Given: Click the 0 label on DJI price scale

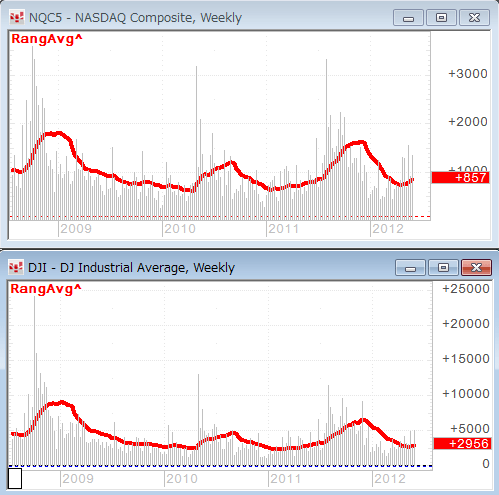Looking at the screenshot, I should point(486,464).
